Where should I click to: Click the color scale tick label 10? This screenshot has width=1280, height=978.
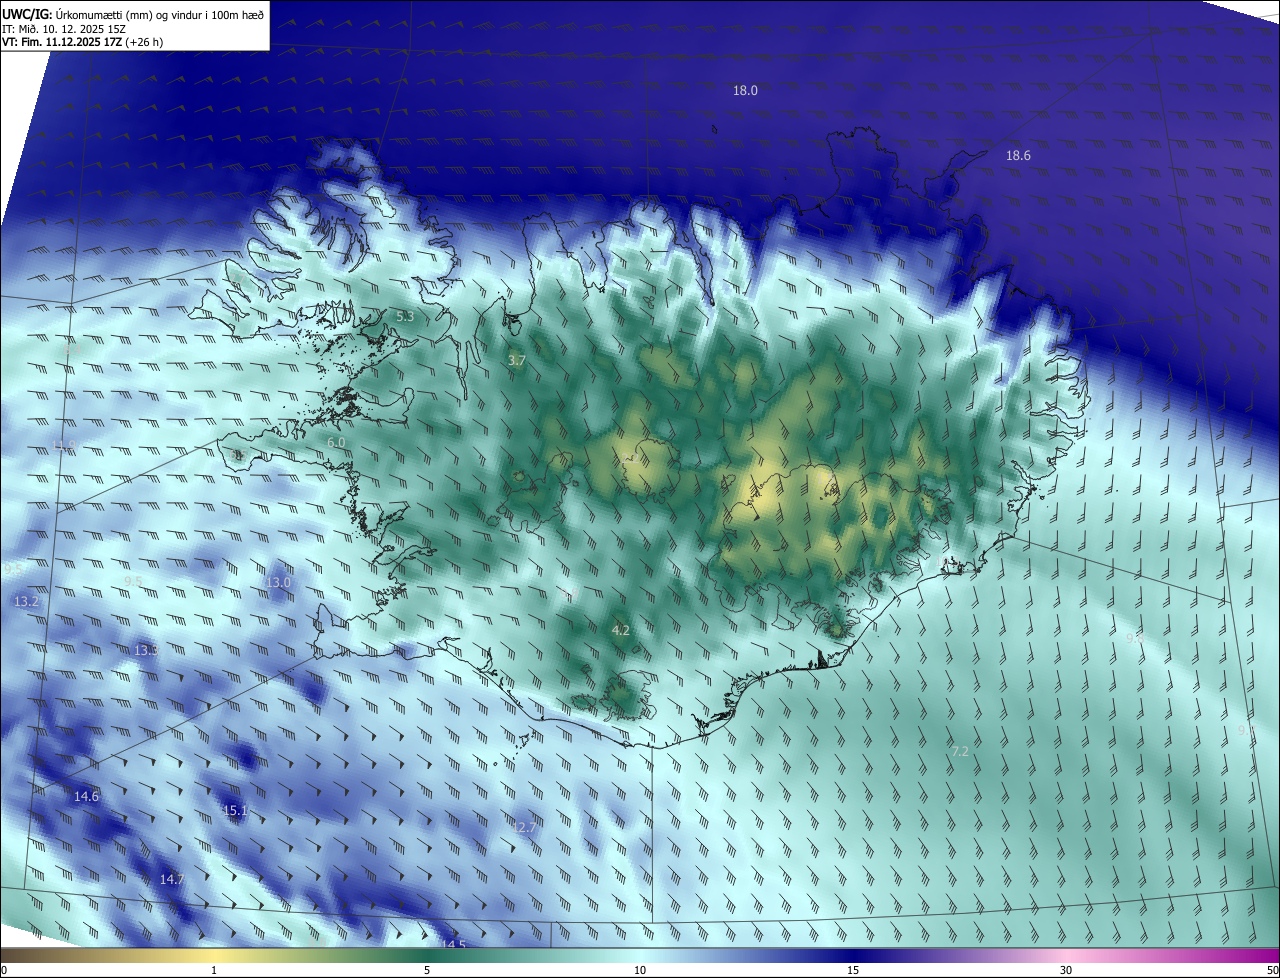(640, 970)
